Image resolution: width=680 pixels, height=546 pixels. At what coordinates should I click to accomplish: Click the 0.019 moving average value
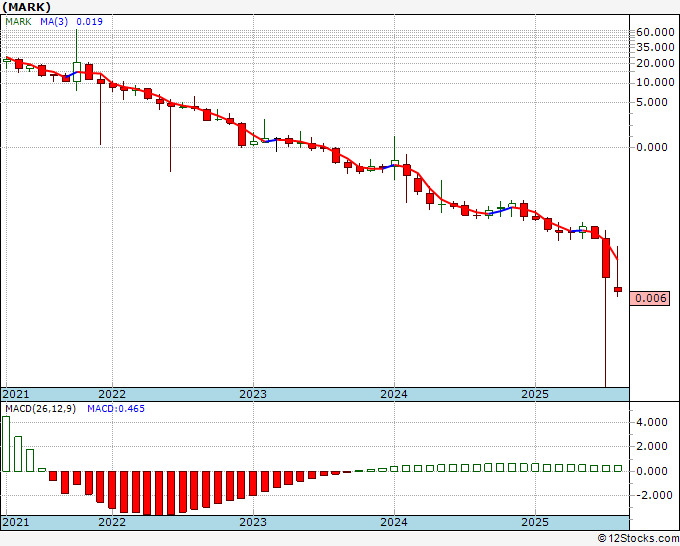tap(89, 22)
